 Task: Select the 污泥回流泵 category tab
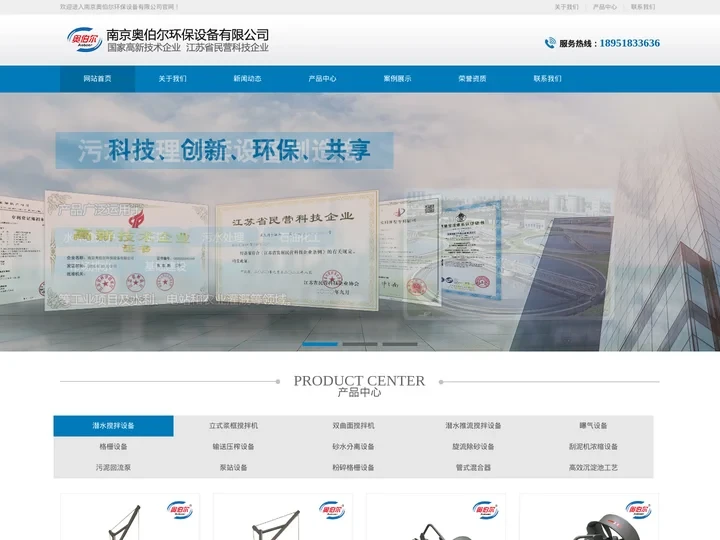pyautogui.click(x=113, y=467)
